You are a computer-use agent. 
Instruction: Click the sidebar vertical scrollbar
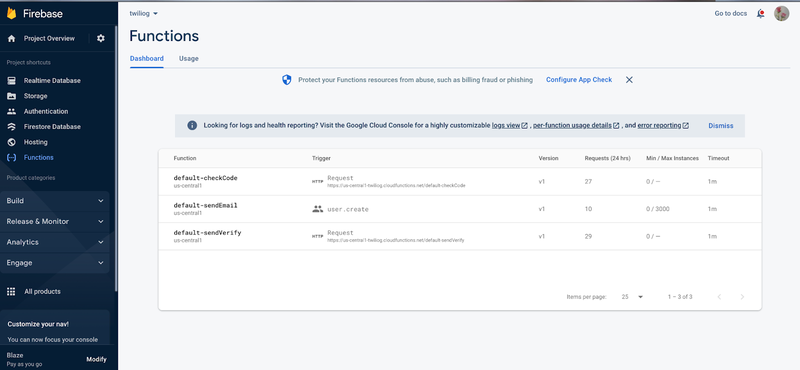point(116,158)
